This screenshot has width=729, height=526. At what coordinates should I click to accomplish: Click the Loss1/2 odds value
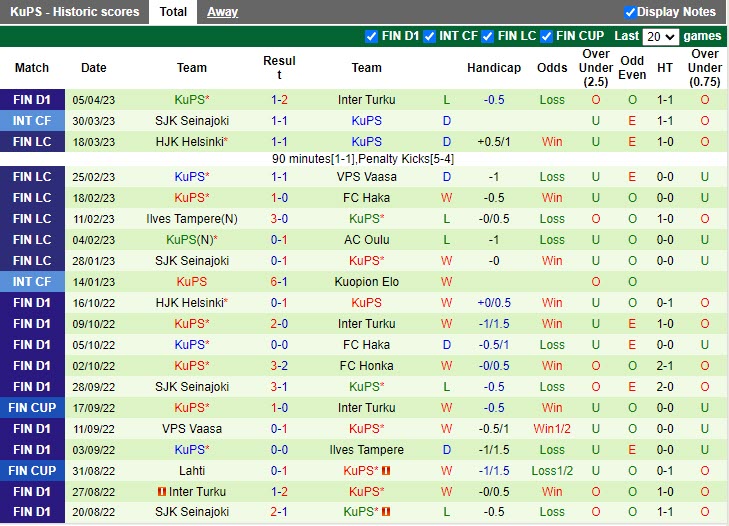(552, 471)
